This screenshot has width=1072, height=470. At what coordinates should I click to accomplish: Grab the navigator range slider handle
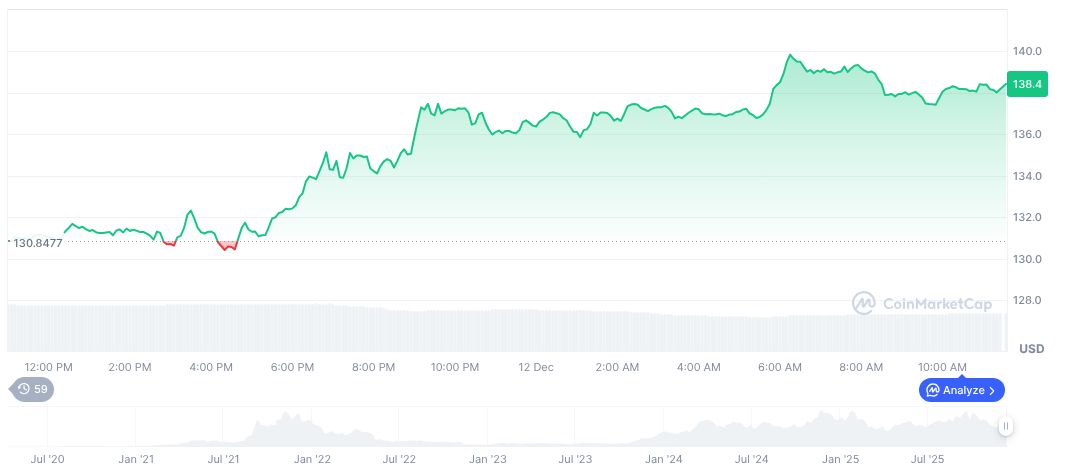click(x=1006, y=426)
